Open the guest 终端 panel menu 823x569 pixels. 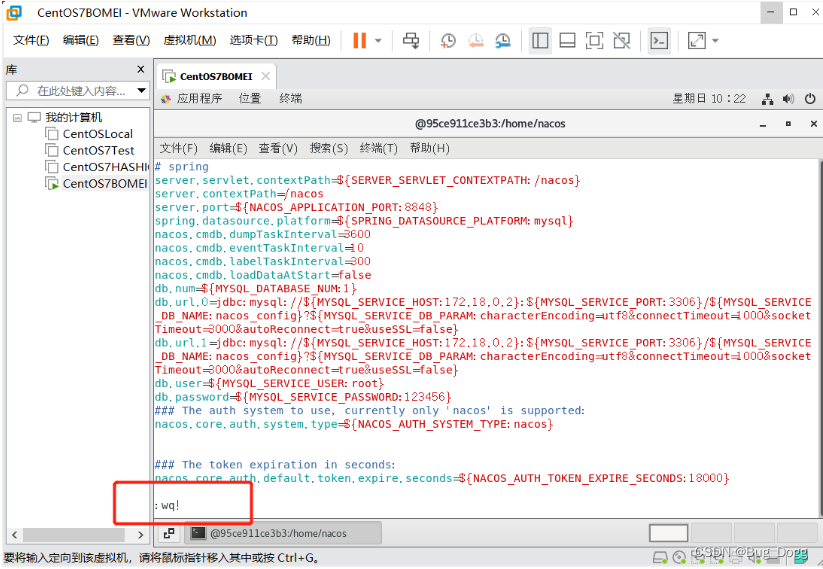pyautogui.click(x=290, y=99)
